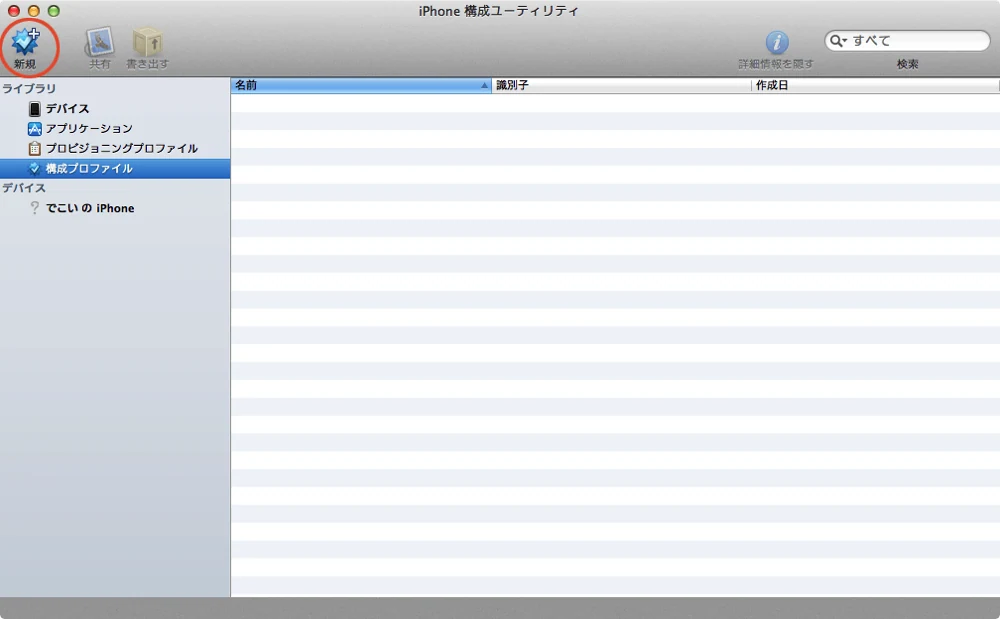This screenshot has width=1000, height=619.
Task: Click the デバイス section heading below library
Action: click(x=24, y=188)
